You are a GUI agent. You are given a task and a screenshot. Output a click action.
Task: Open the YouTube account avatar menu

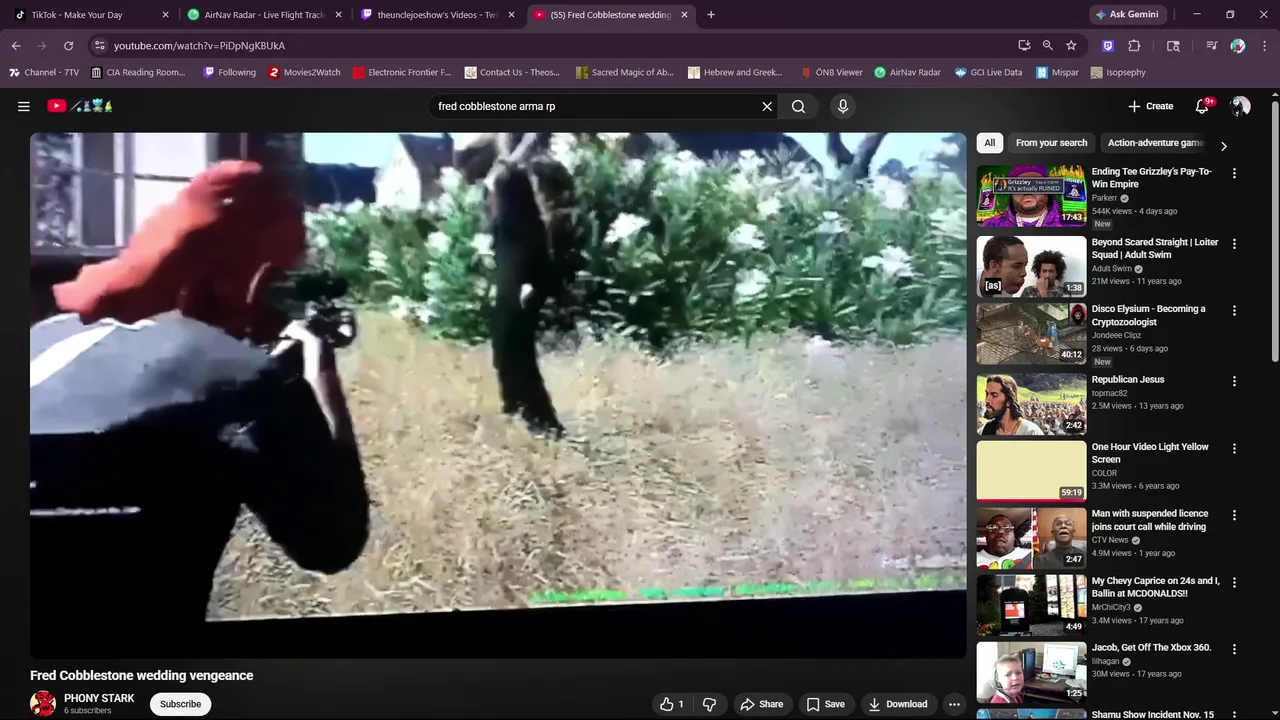(x=1240, y=106)
